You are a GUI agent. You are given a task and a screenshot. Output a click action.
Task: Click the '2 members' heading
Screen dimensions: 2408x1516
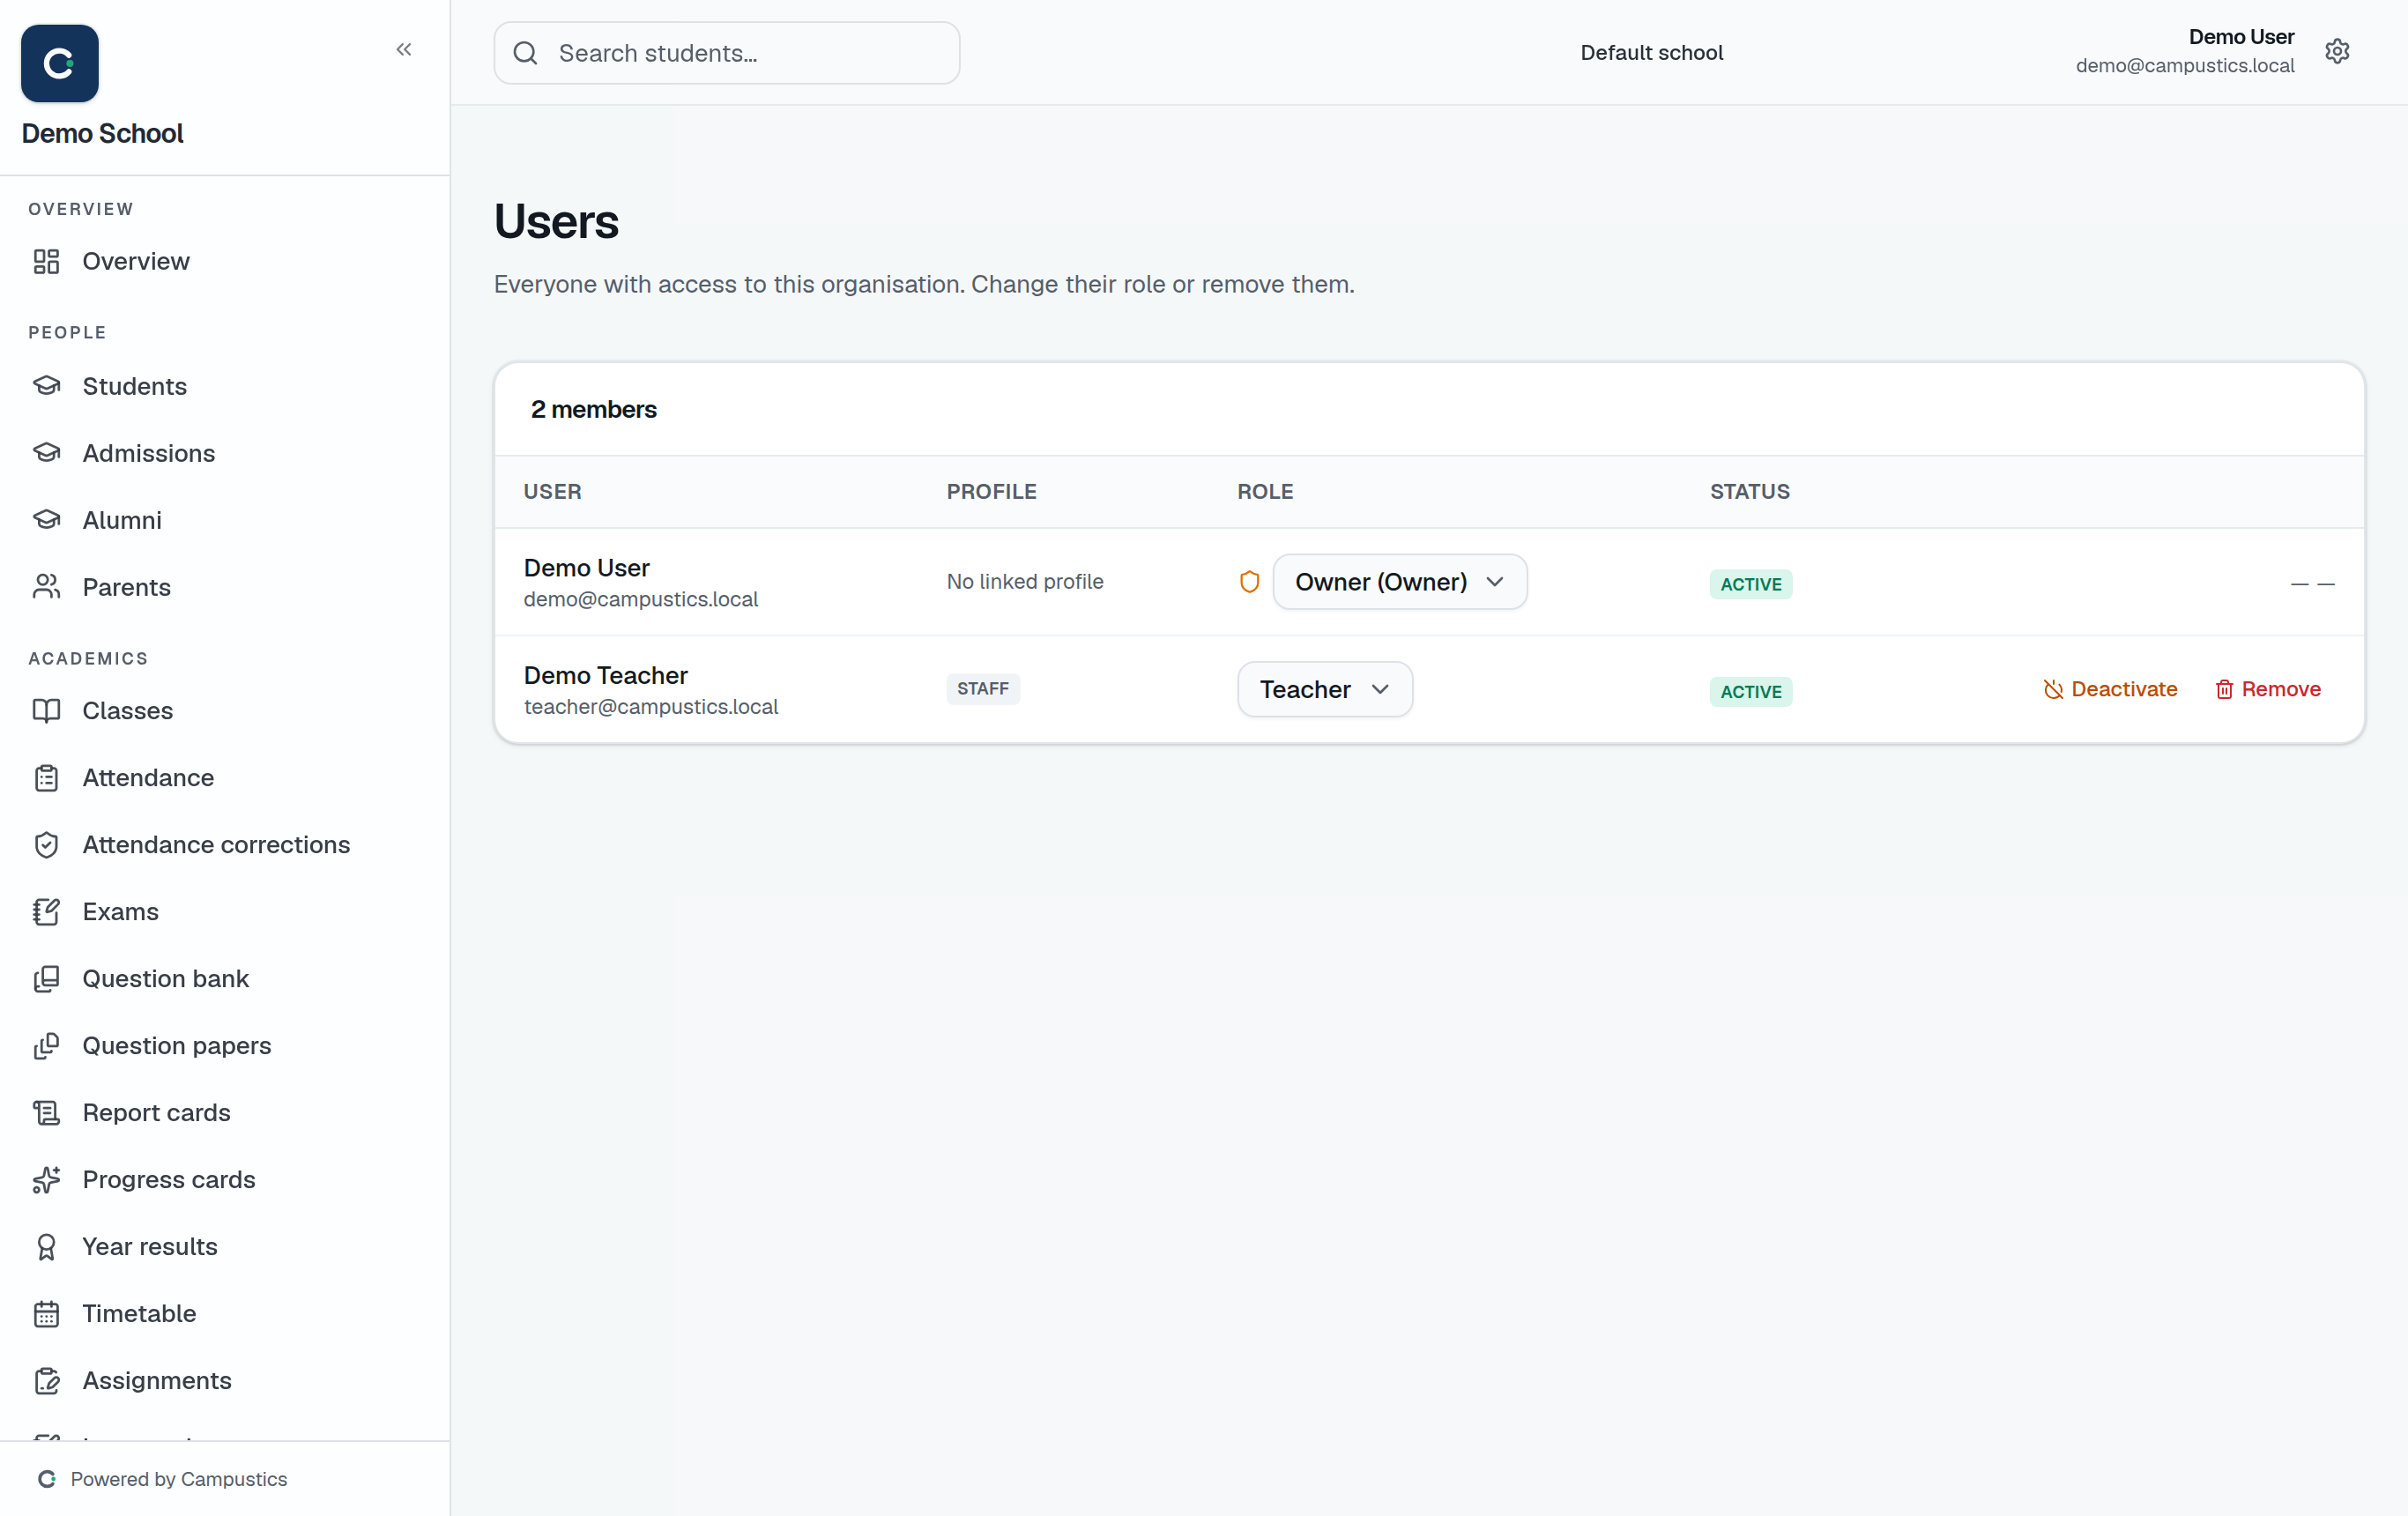click(x=594, y=409)
